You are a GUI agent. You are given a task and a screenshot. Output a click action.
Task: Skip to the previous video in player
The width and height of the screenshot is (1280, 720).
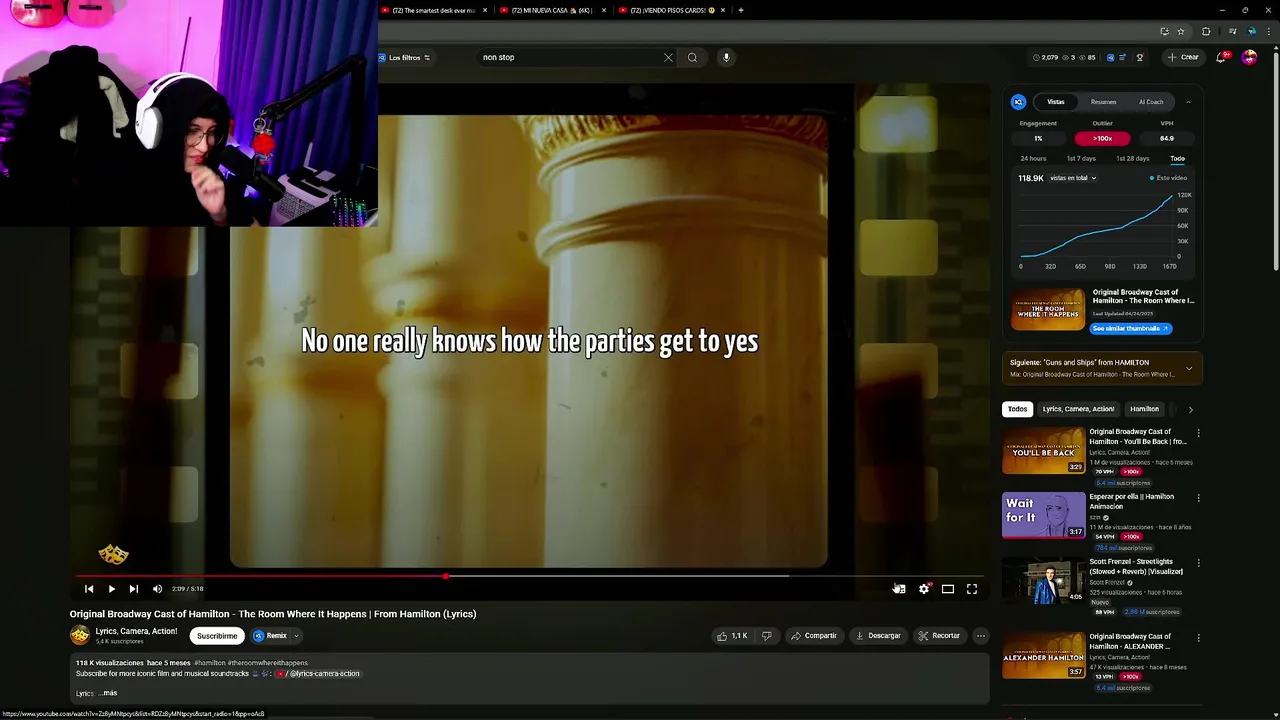(x=89, y=589)
